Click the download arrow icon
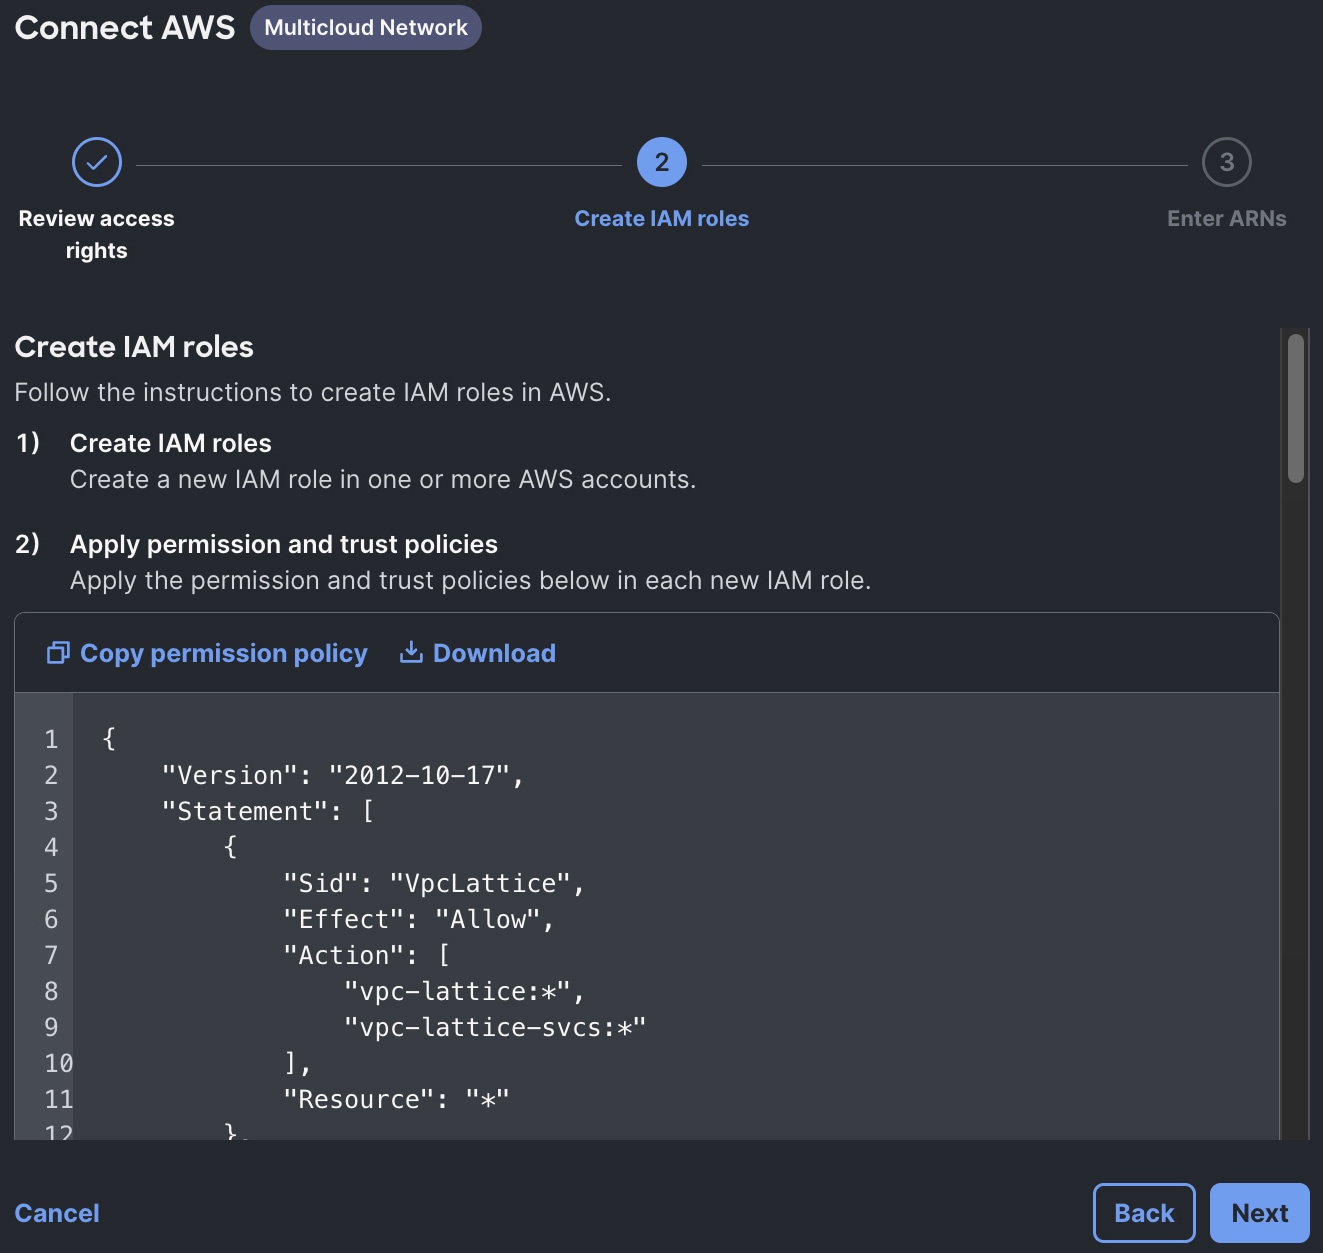 pyautogui.click(x=411, y=652)
